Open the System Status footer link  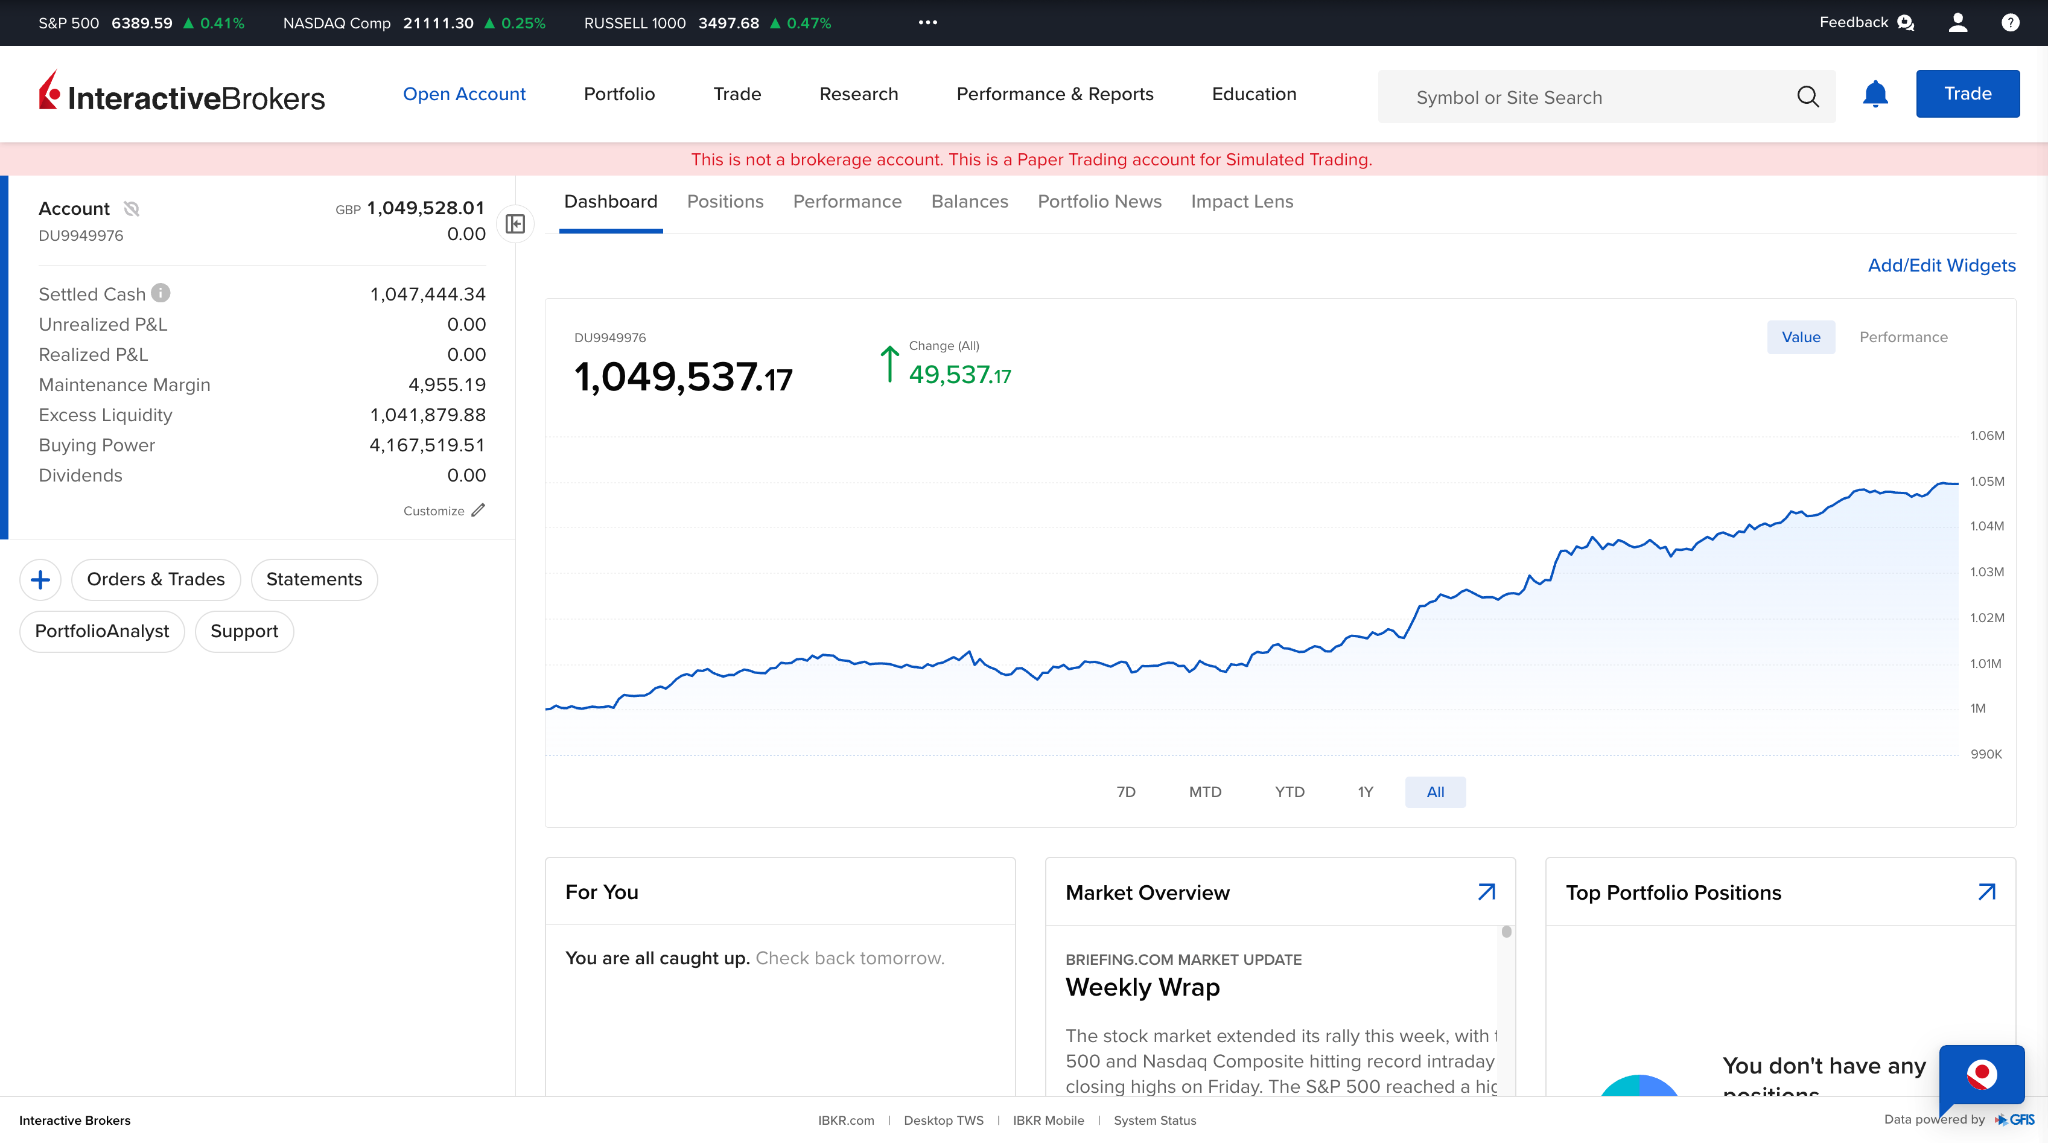[x=1155, y=1120]
